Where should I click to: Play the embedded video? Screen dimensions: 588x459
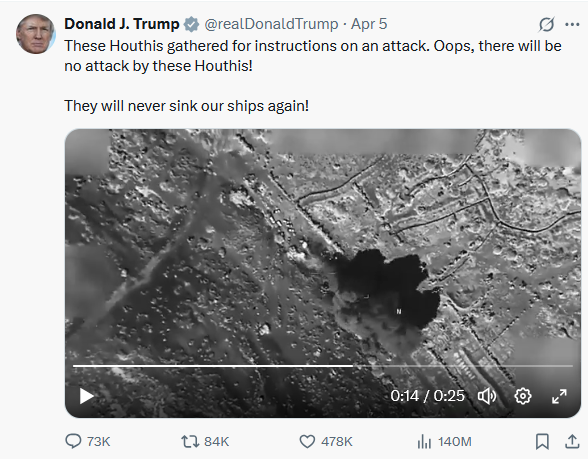click(x=87, y=396)
